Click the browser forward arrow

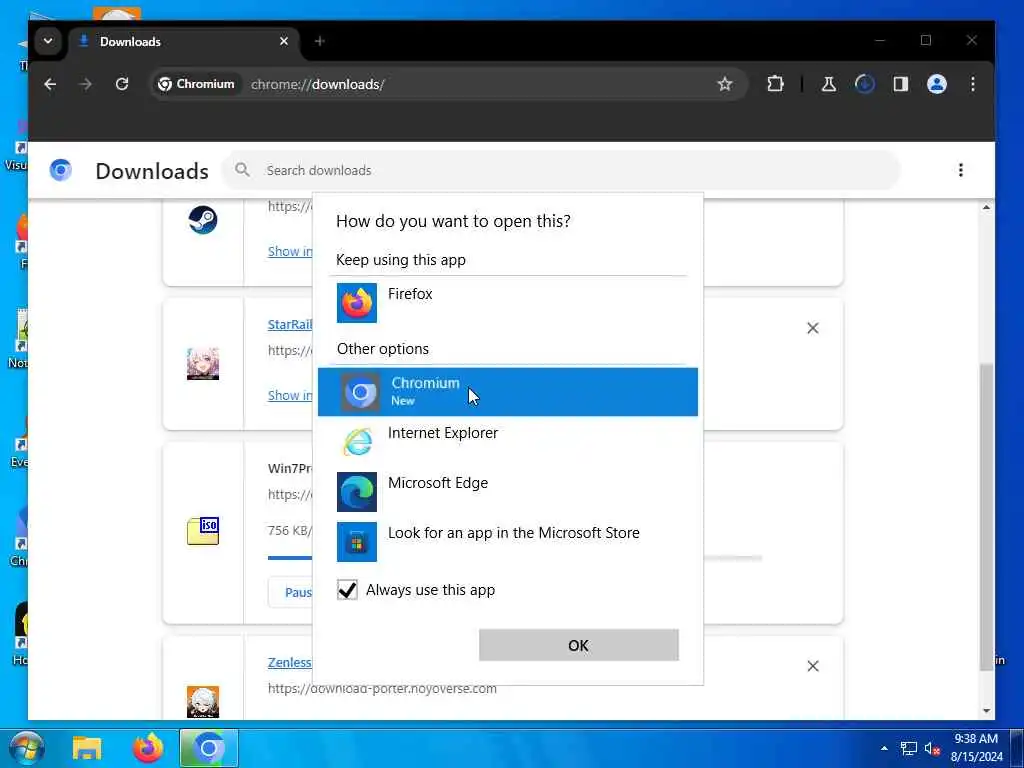[86, 84]
